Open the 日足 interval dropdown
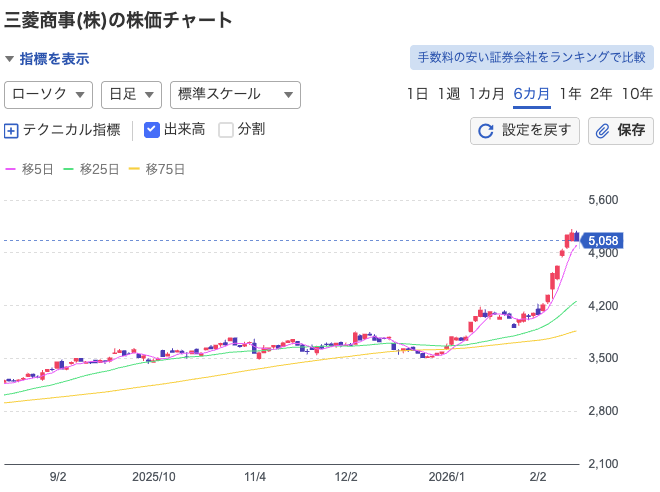The image size is (660, 492). tap(131, 94)
